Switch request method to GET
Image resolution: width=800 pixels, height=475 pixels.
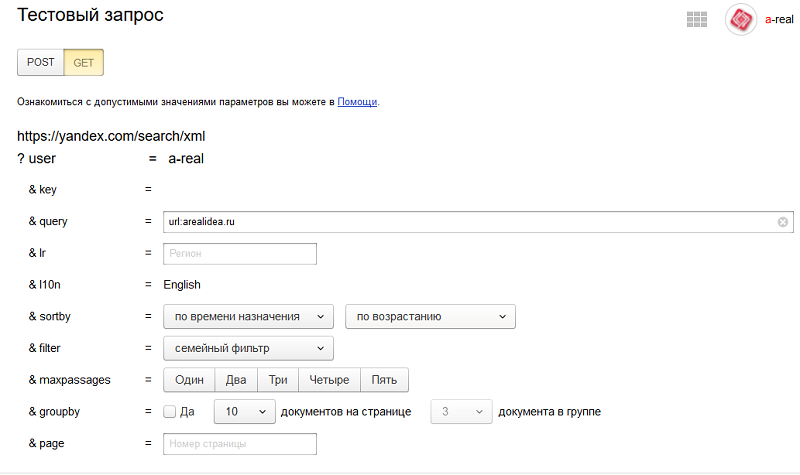tap(84, 62)
